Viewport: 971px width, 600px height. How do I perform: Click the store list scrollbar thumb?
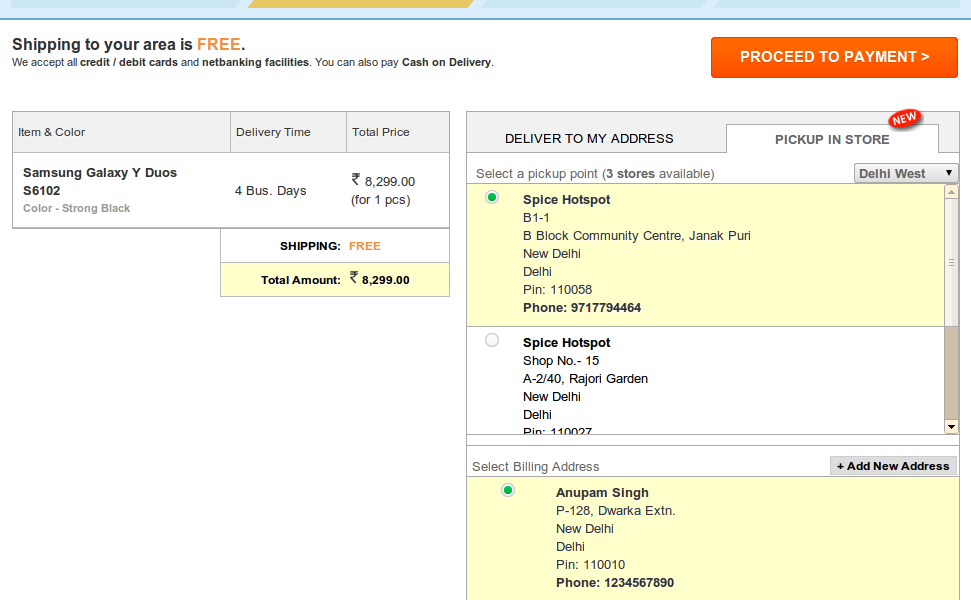[x=951, y=262]
